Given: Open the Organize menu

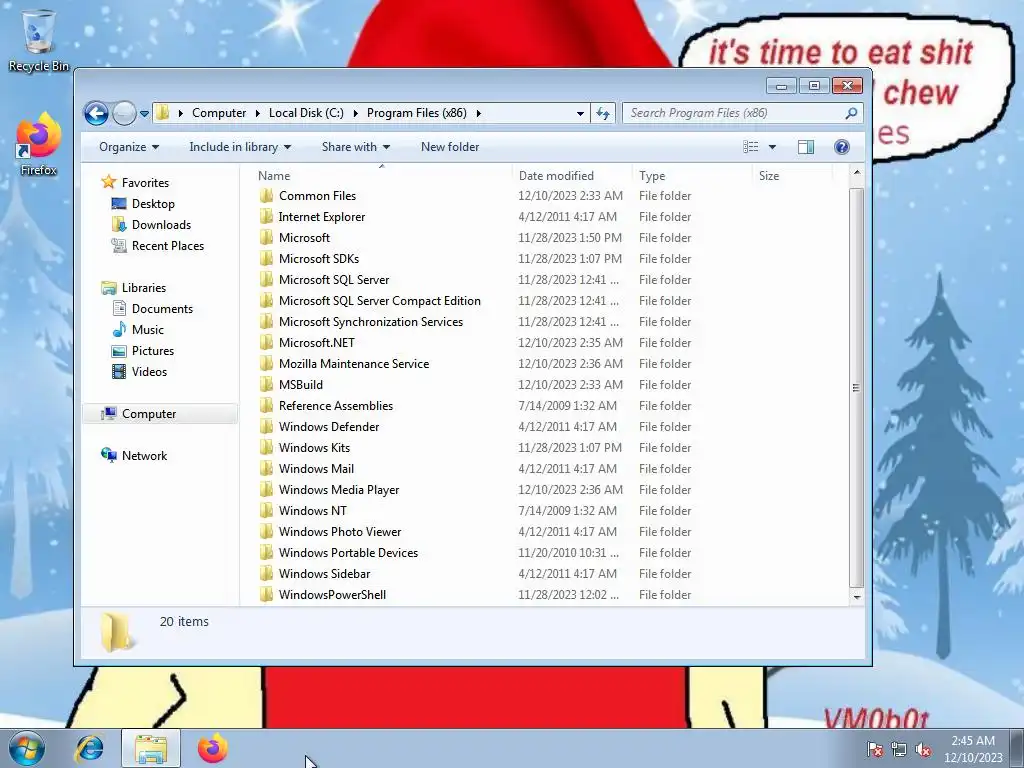Looking at the screenshot, I should 129,147.
